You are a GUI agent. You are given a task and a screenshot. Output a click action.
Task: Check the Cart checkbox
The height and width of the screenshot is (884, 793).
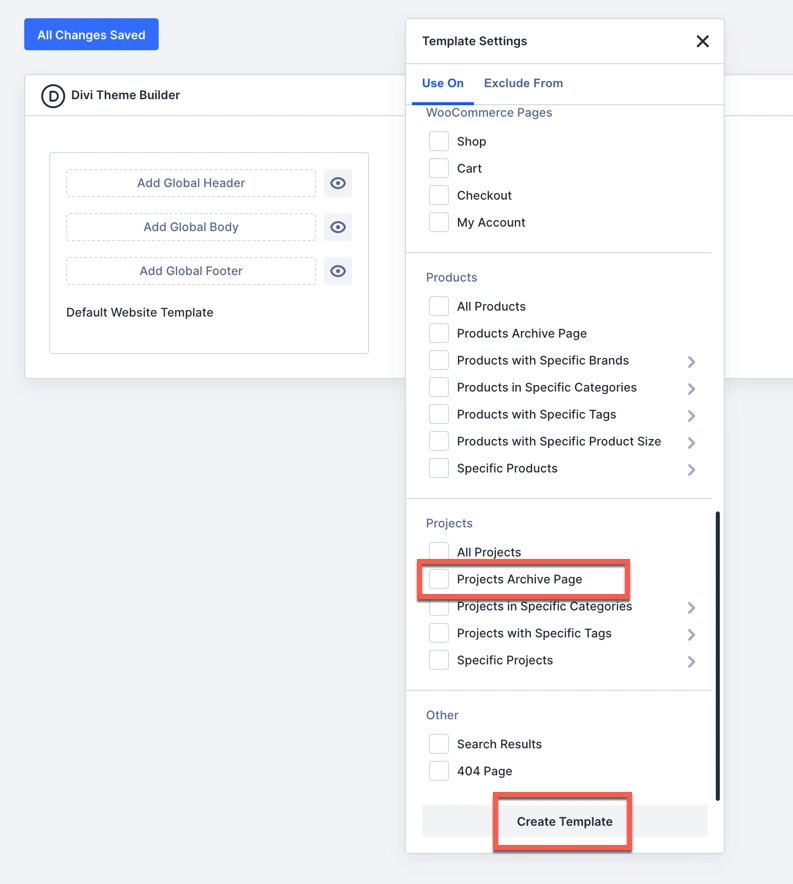pos(438,169)
